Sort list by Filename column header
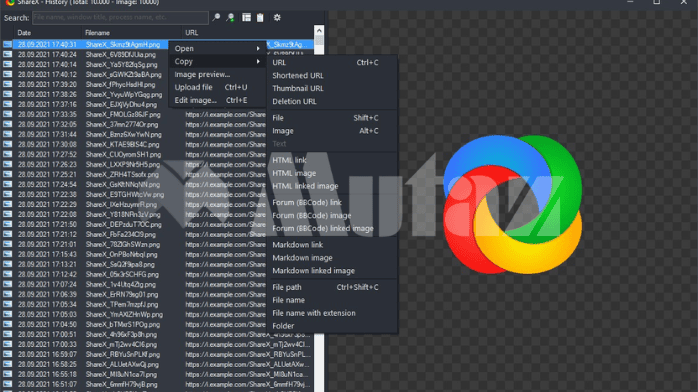Viewport: 698px width, 392px height. tap(132, 33)
